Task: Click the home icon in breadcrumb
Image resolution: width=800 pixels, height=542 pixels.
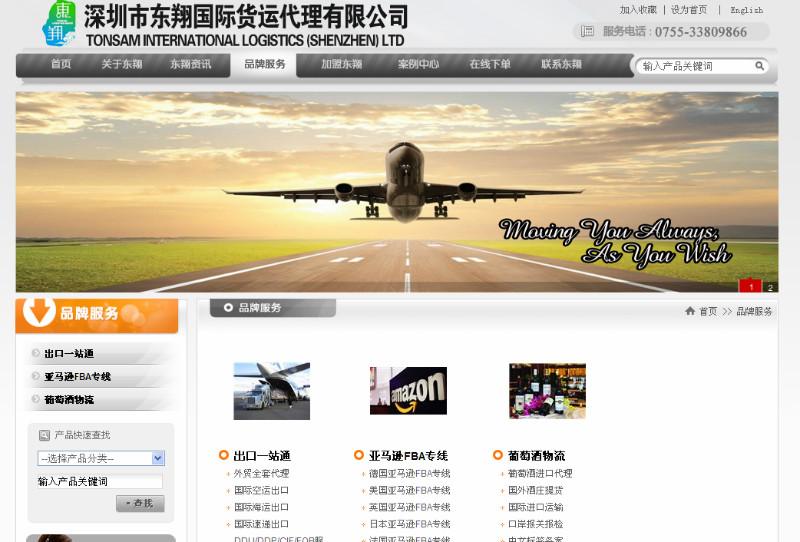Action: [690, 311]
